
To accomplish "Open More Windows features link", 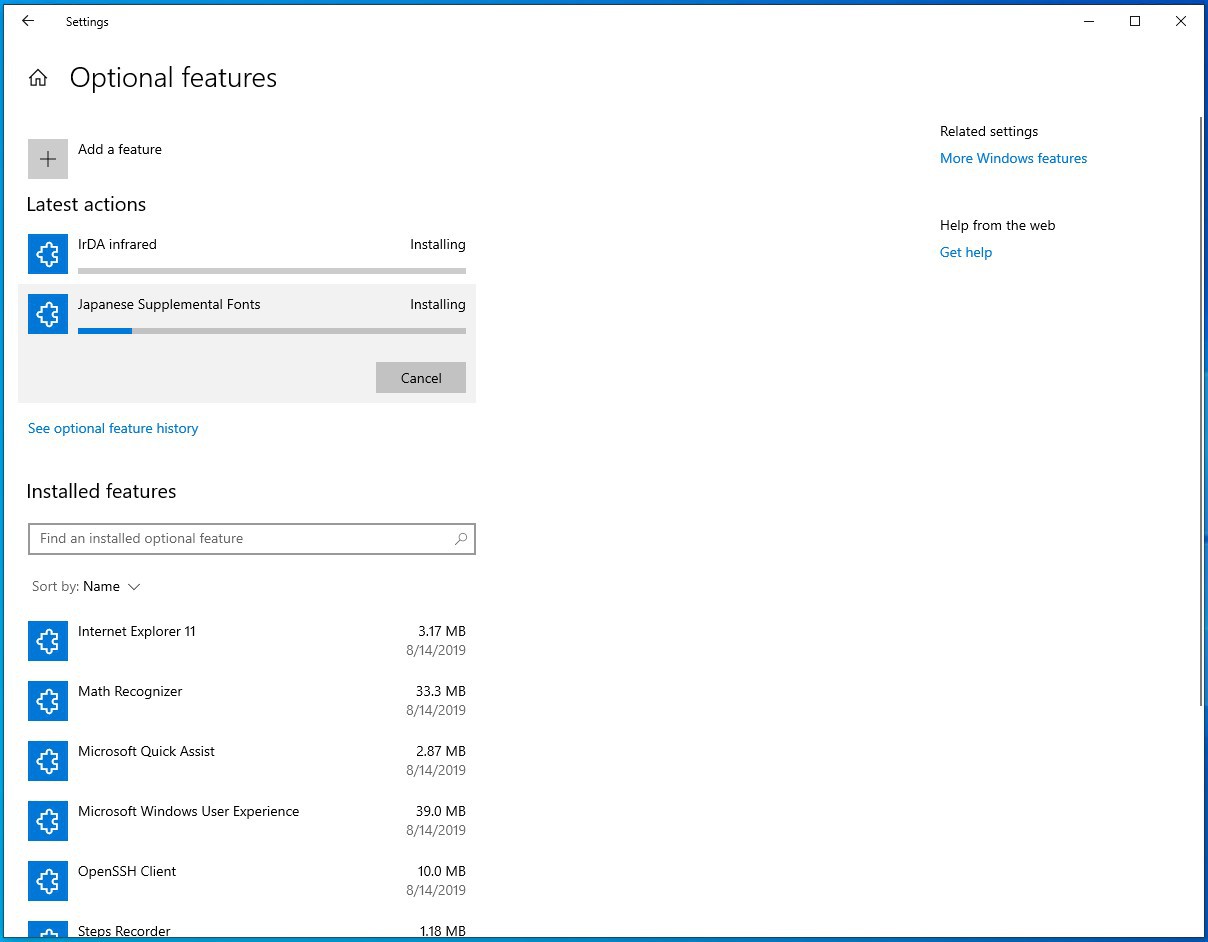I will (x=1013, y=158).
